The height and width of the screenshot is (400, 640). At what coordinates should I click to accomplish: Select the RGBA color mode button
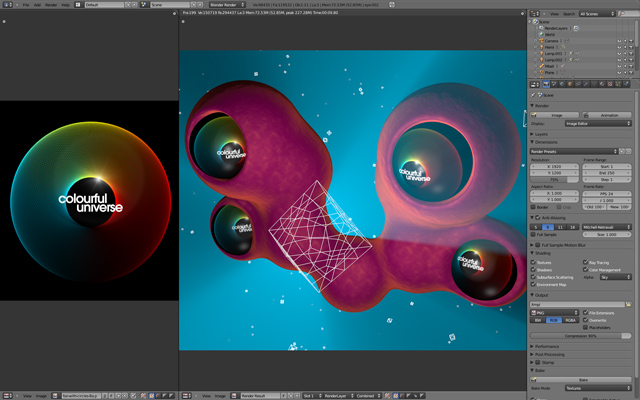569,320
